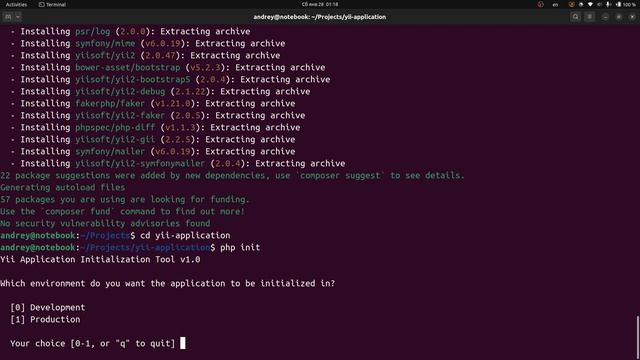Click the terminal cursor after 'to quit]'
This screenshot has height=360, width=640.
(182, 343)
